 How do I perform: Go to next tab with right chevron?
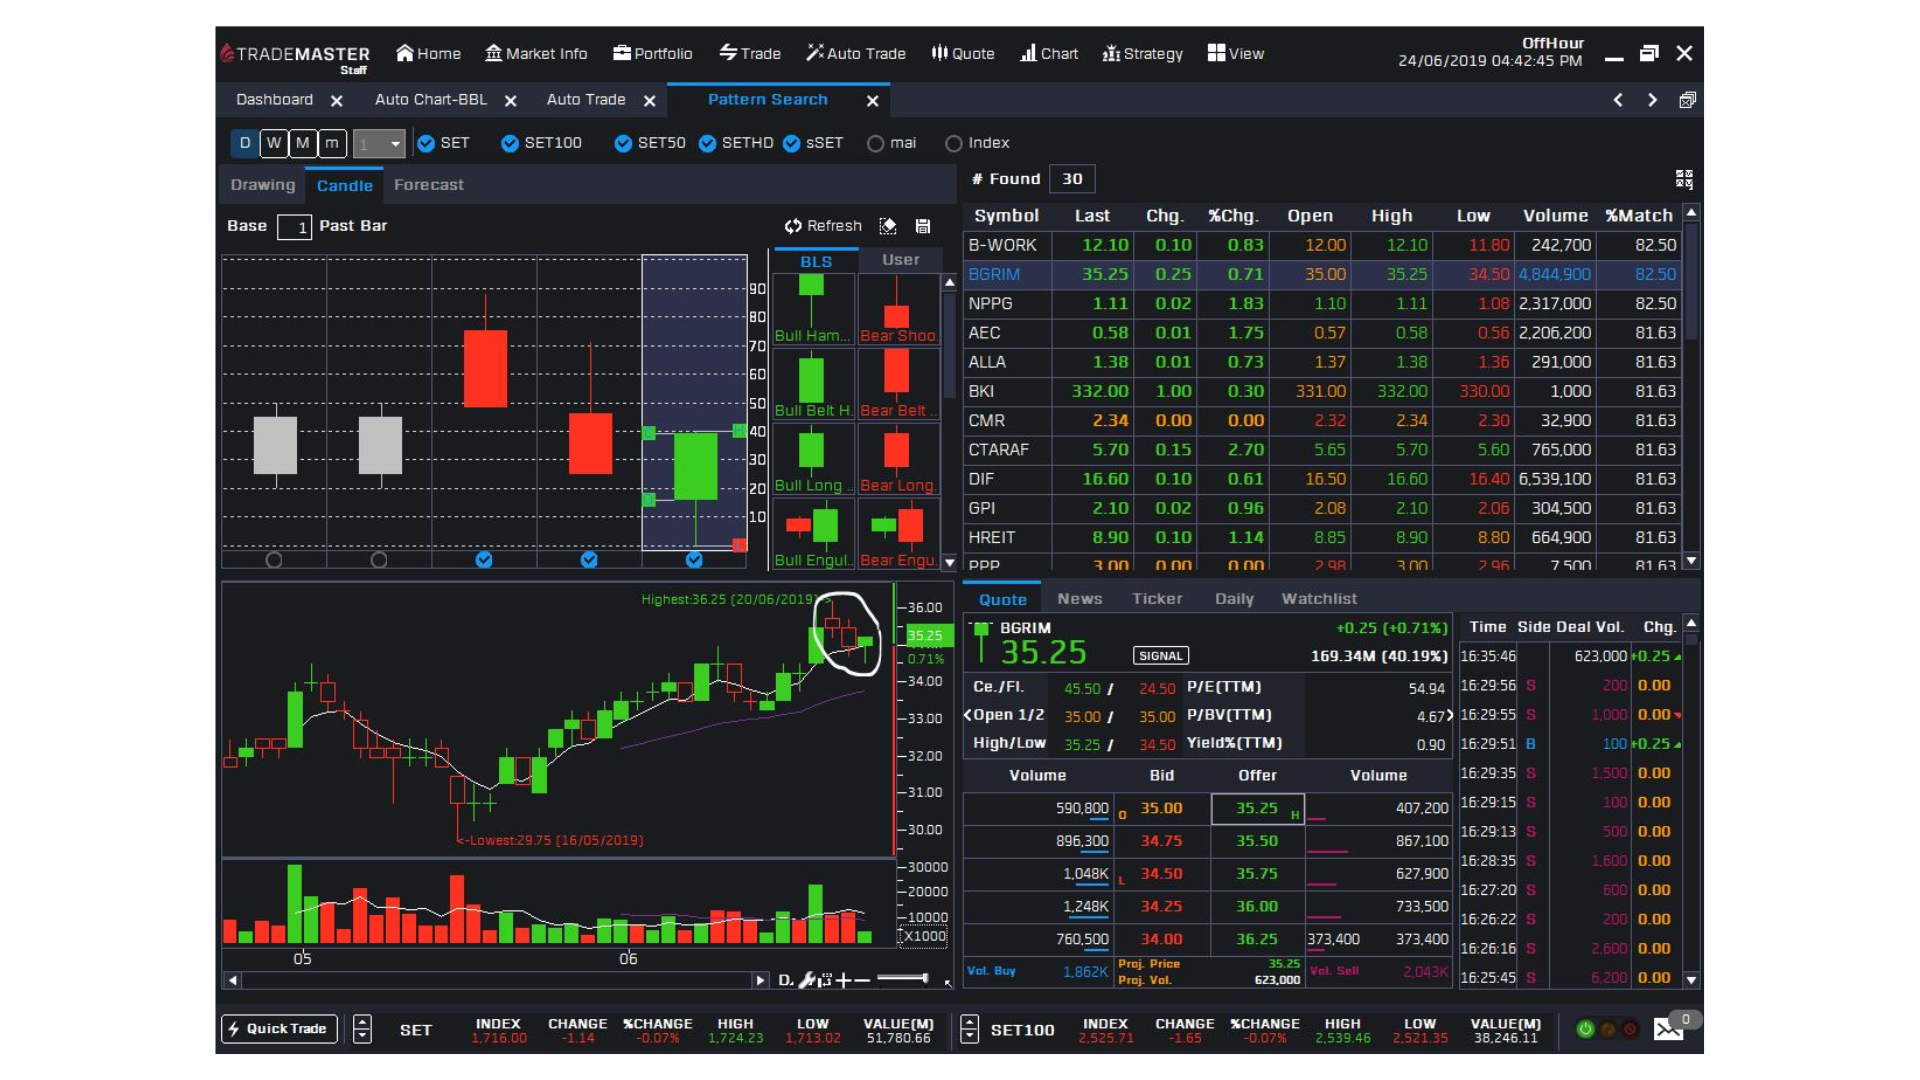(x=1653, y=100)
